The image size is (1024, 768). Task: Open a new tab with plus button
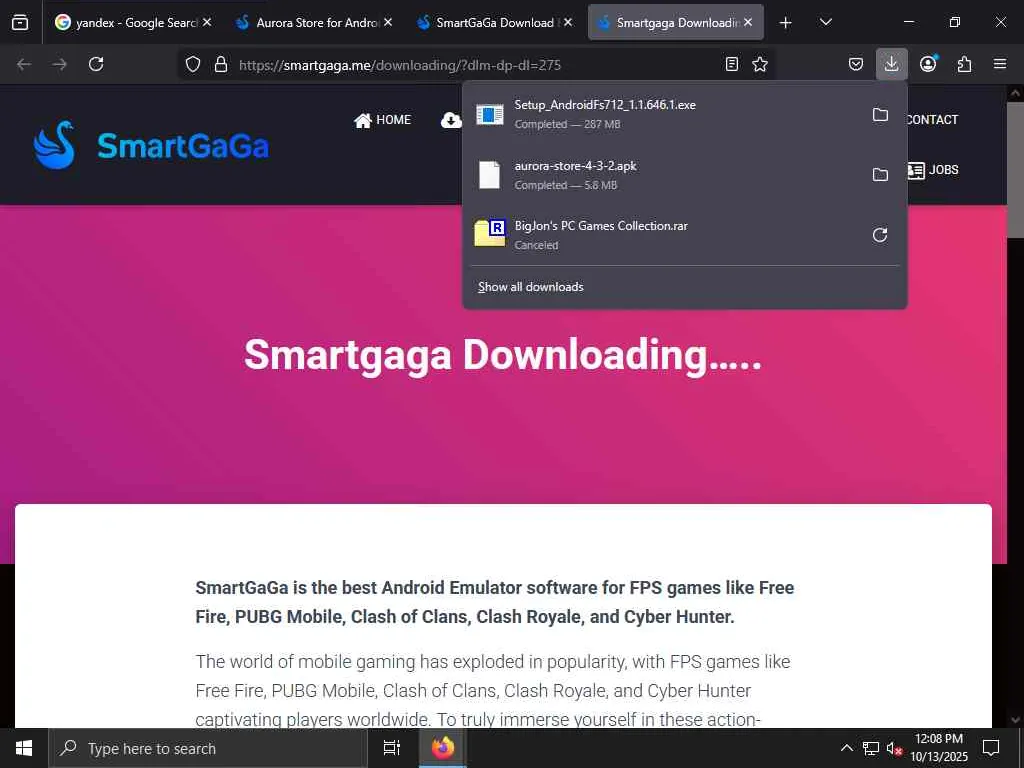(x=786, y=23)
